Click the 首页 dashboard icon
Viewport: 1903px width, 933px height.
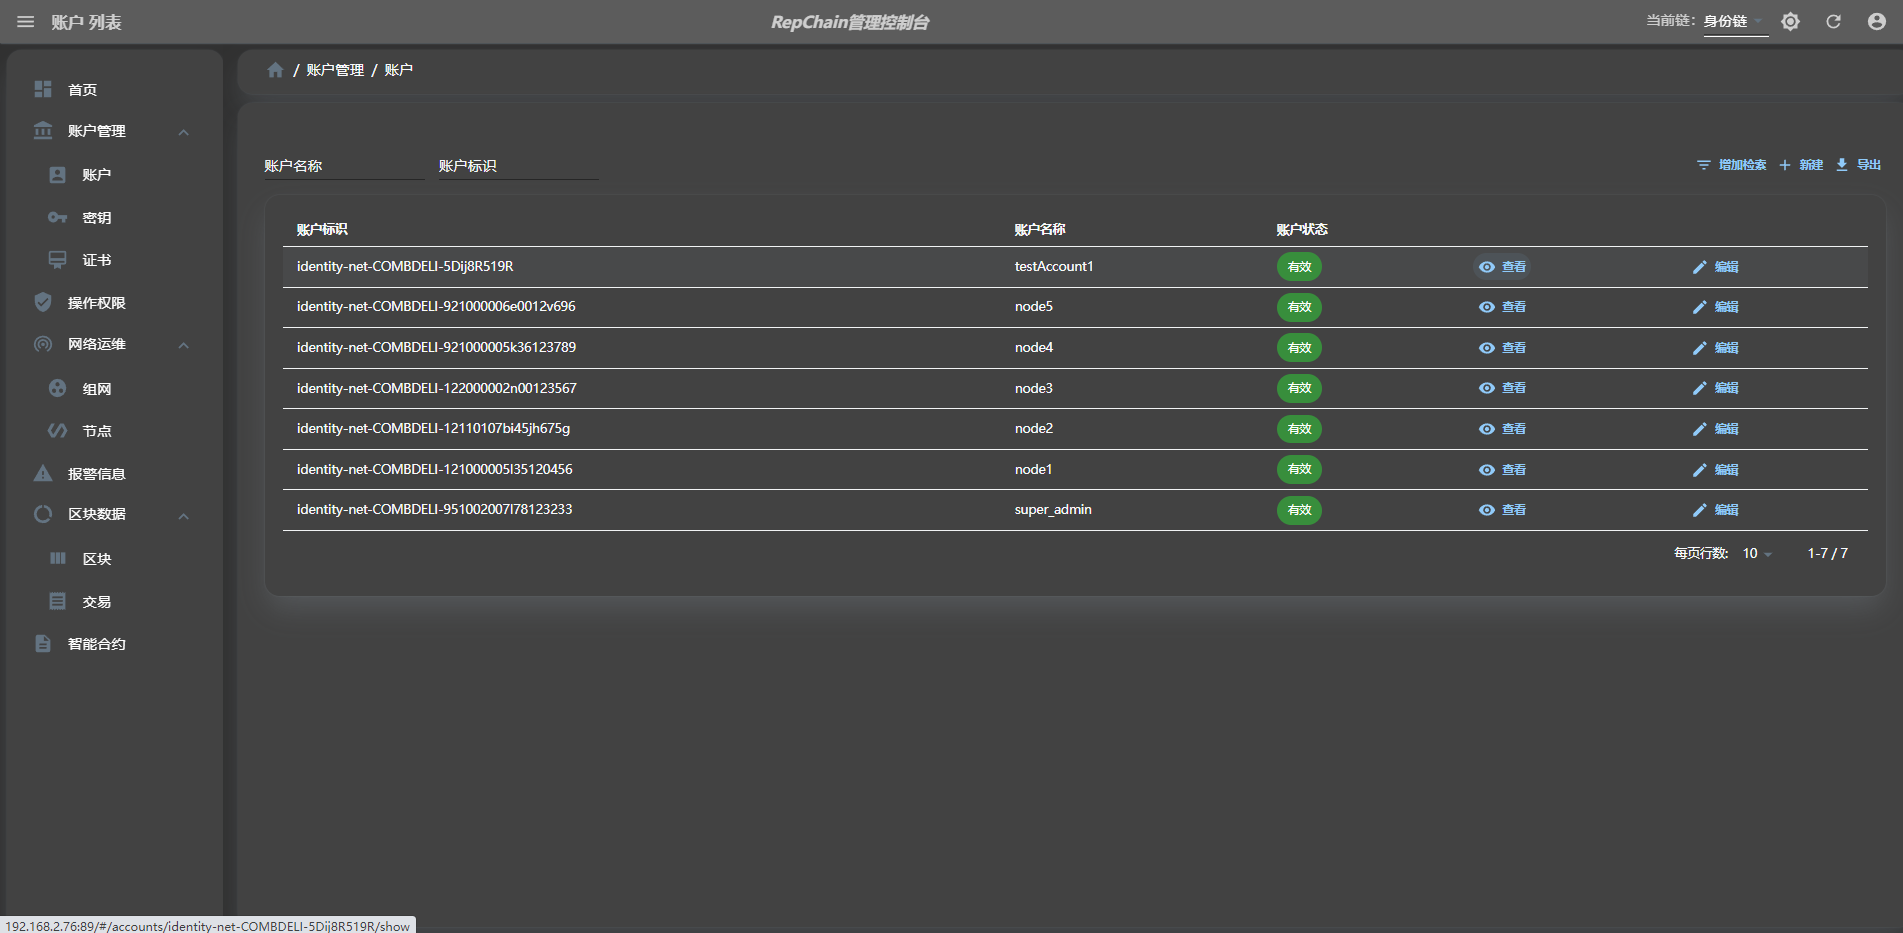pyautogui.click(x=43, y=89)
